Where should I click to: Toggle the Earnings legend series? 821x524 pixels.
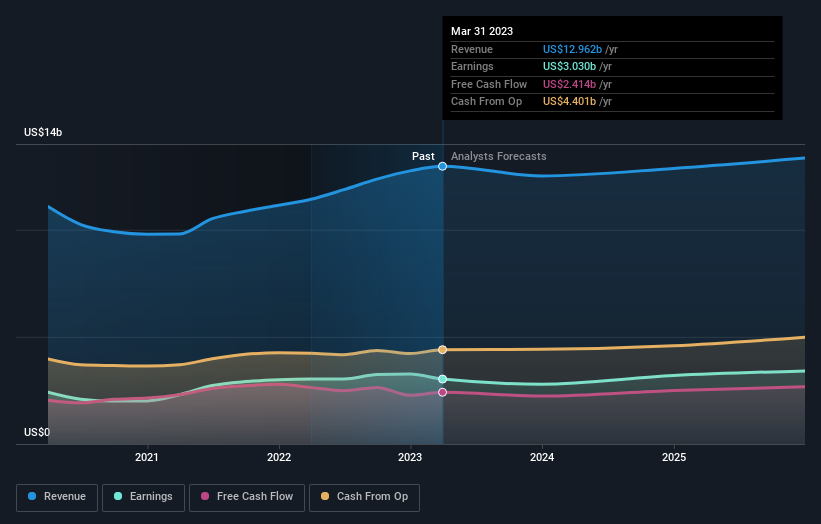143,497
